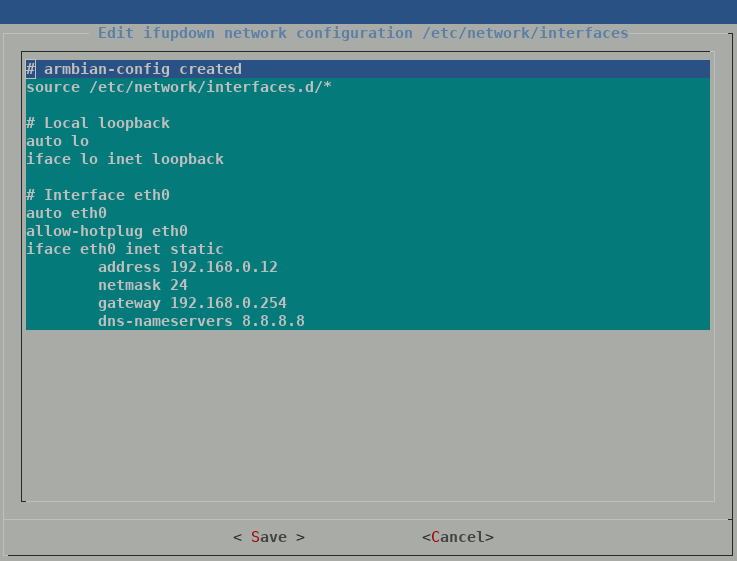
Task: Click the address 192.168.0.12 entry
Action: tap(187, 267)
